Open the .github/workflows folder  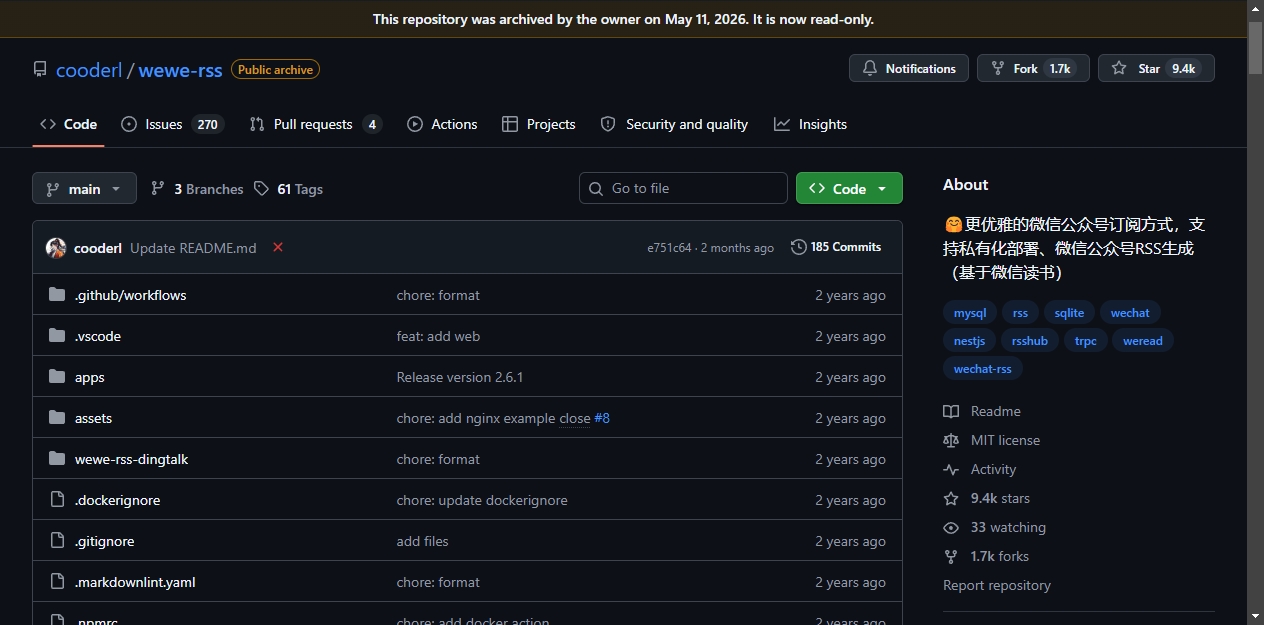[x=130, y=295]
